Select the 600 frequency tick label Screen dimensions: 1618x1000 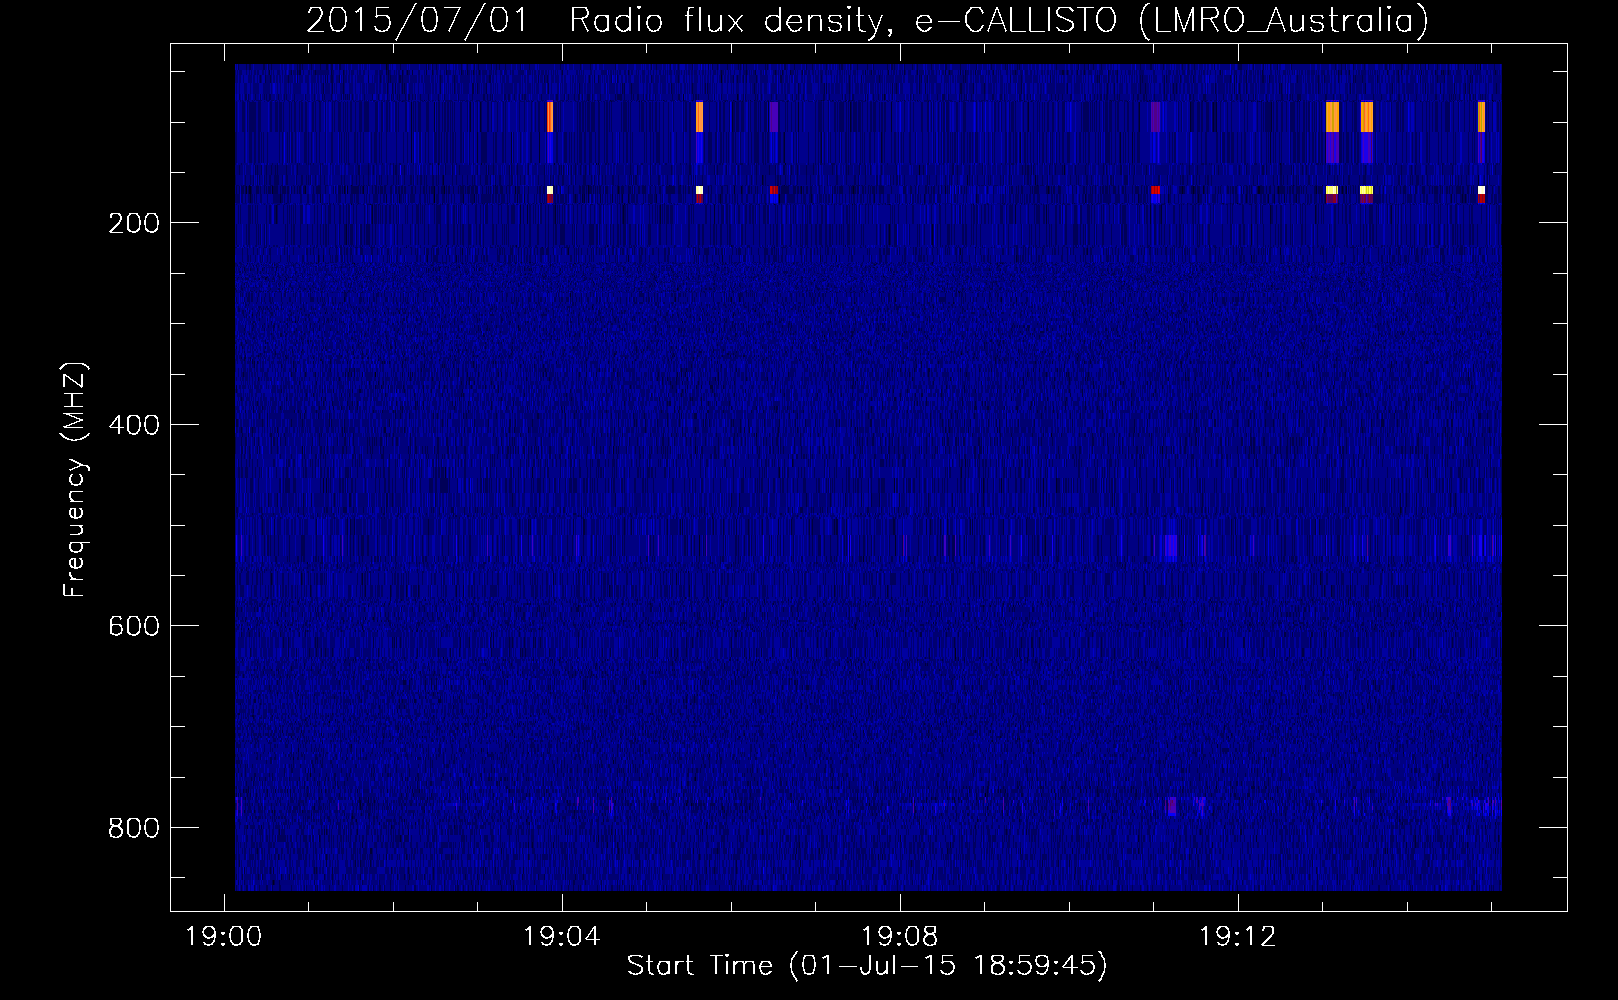134,626
